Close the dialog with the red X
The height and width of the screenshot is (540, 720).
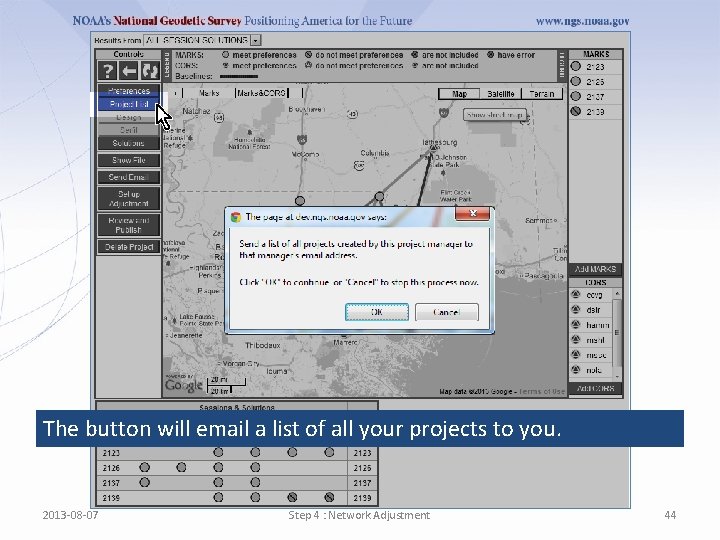tap(472, 214)
